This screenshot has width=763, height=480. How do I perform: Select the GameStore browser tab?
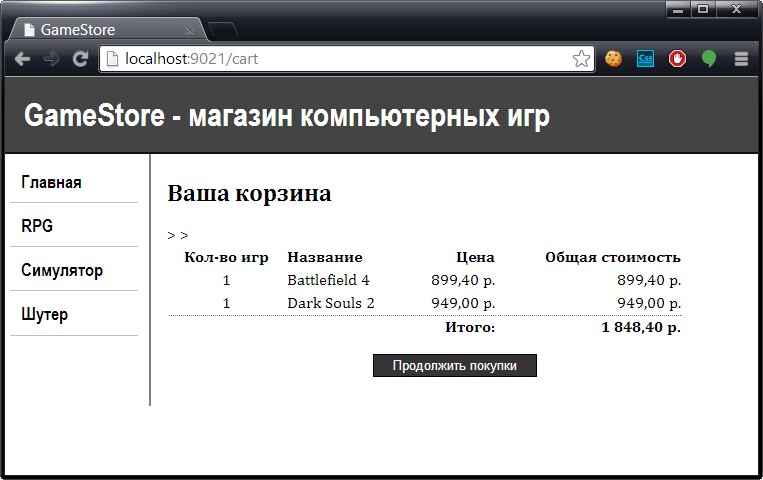pyautogui.click(x=107, y=30)
